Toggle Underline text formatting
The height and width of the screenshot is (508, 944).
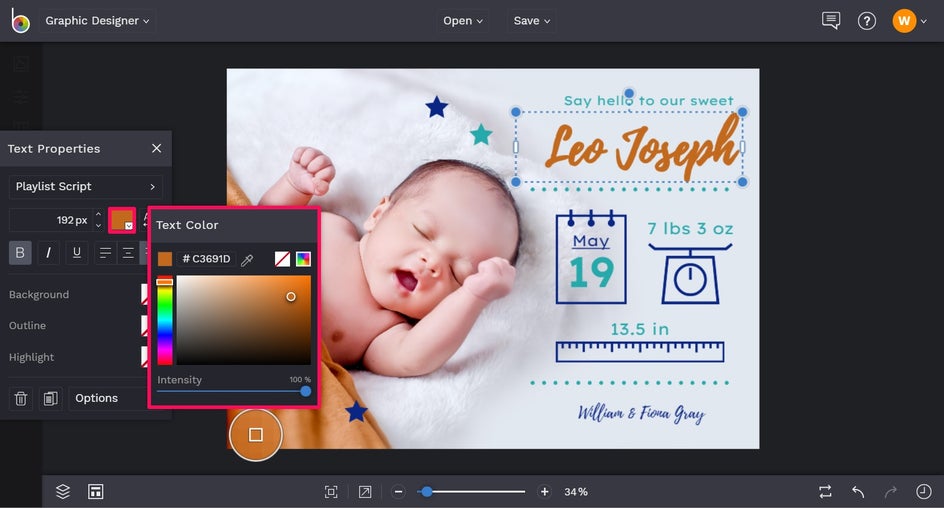(x=76, y=253)
